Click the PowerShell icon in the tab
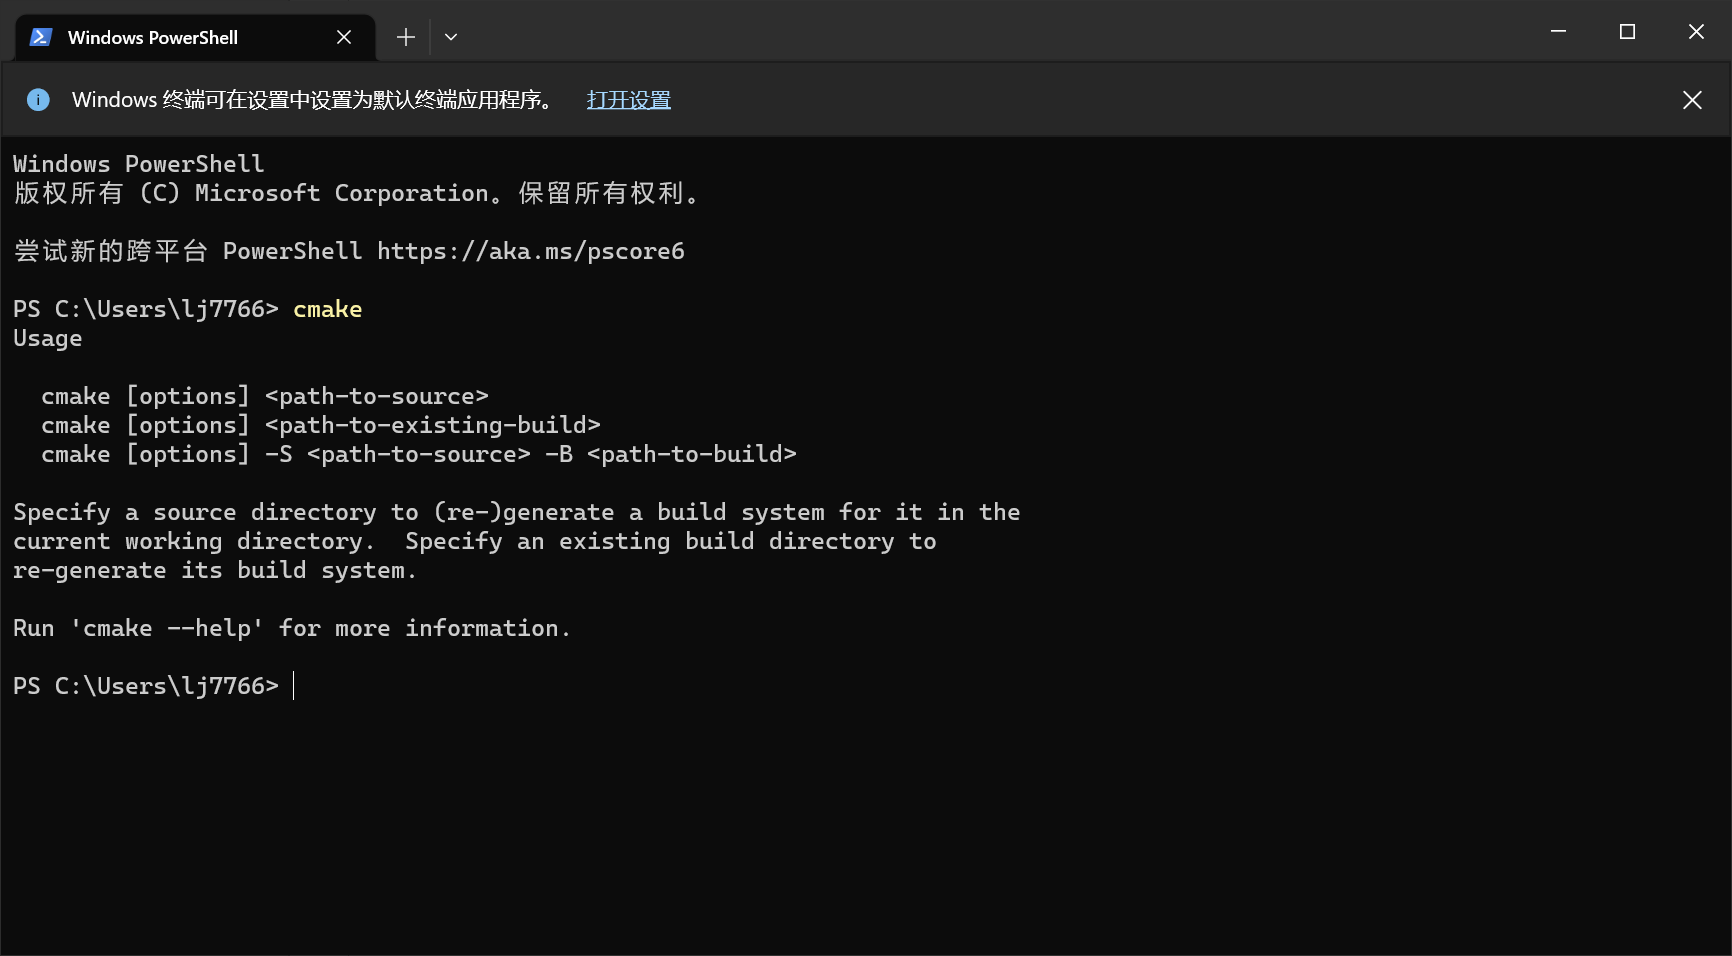The height and width of the screenshot is (956, 1732). pos(40,37)
